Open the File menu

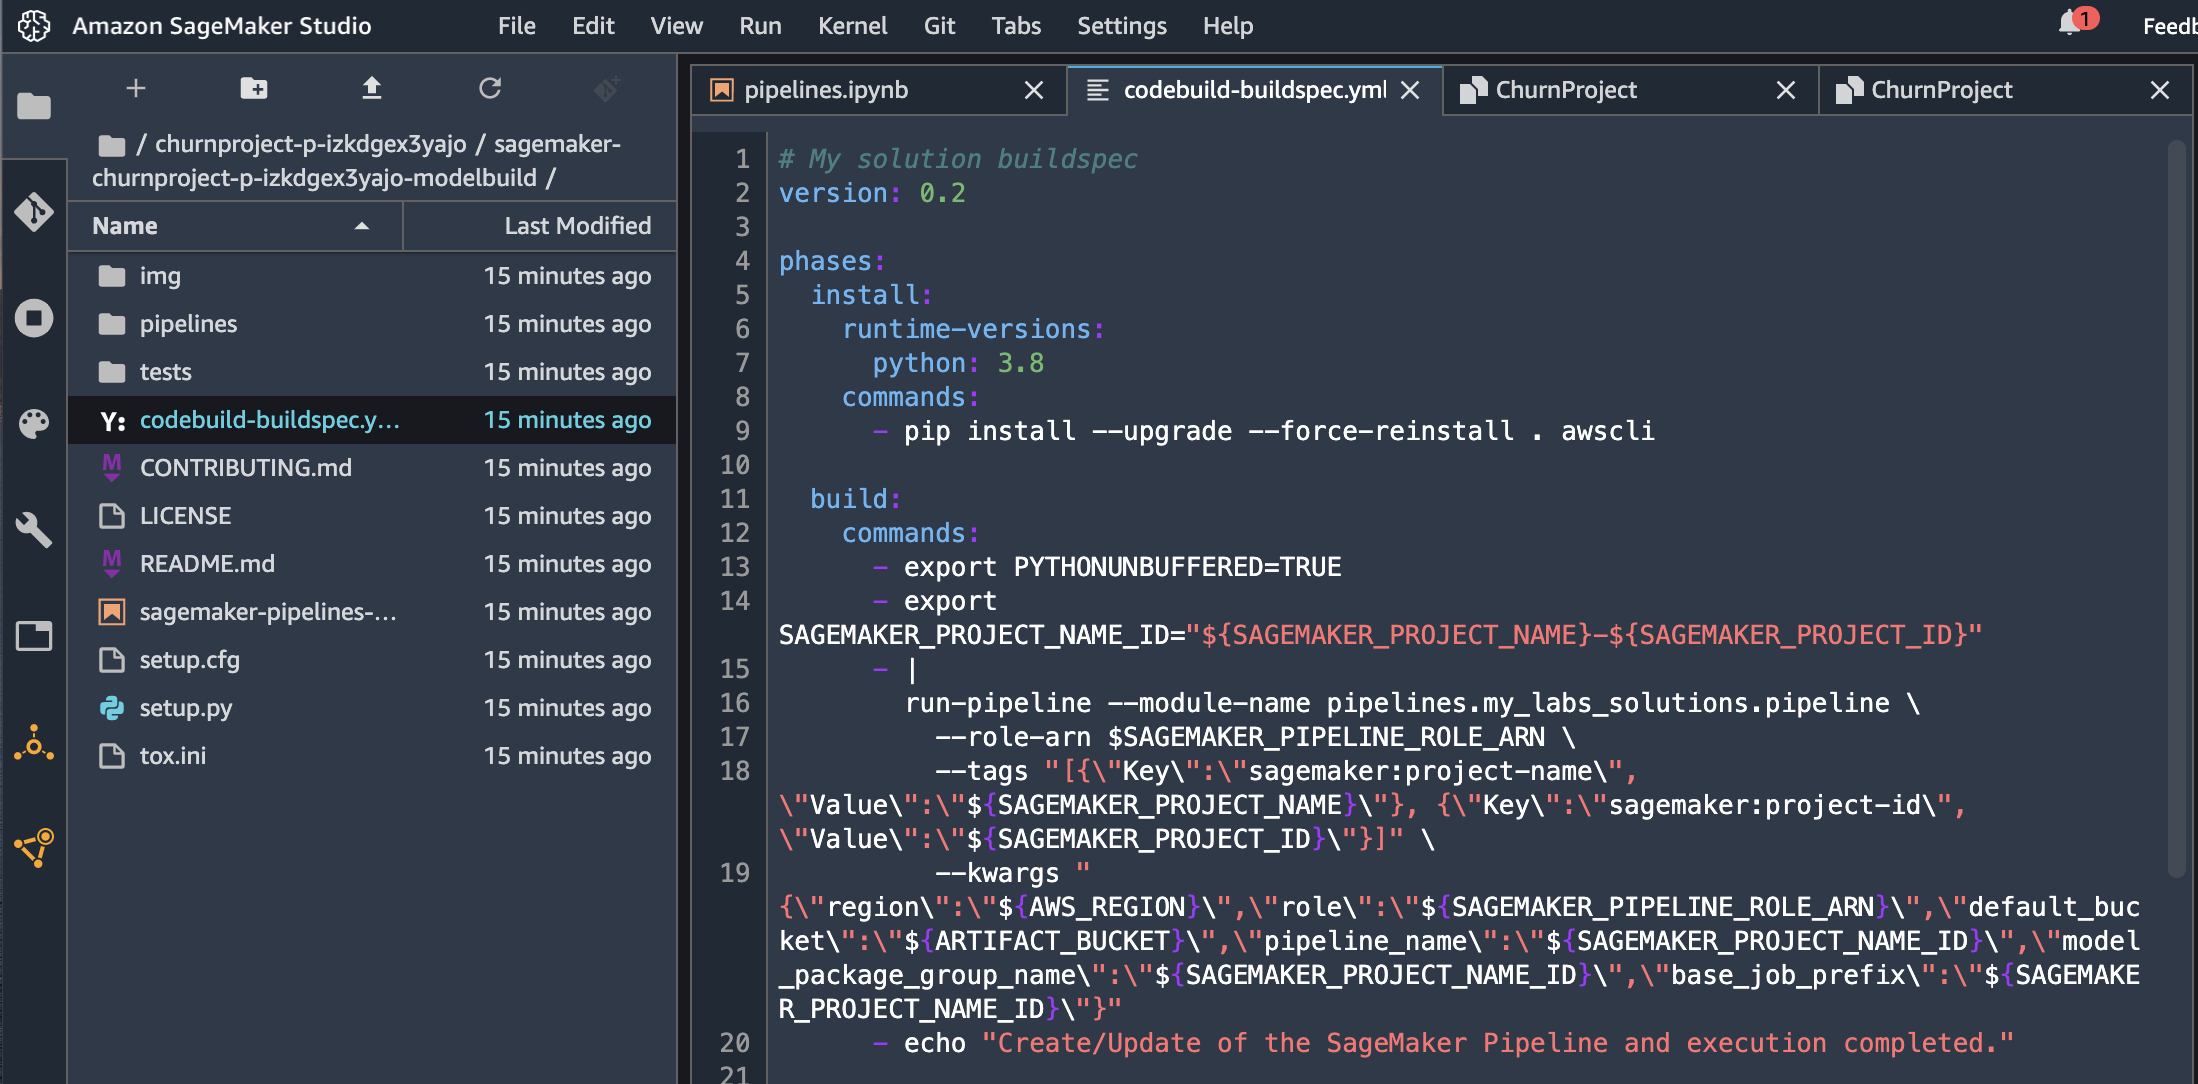pos(516,26)
